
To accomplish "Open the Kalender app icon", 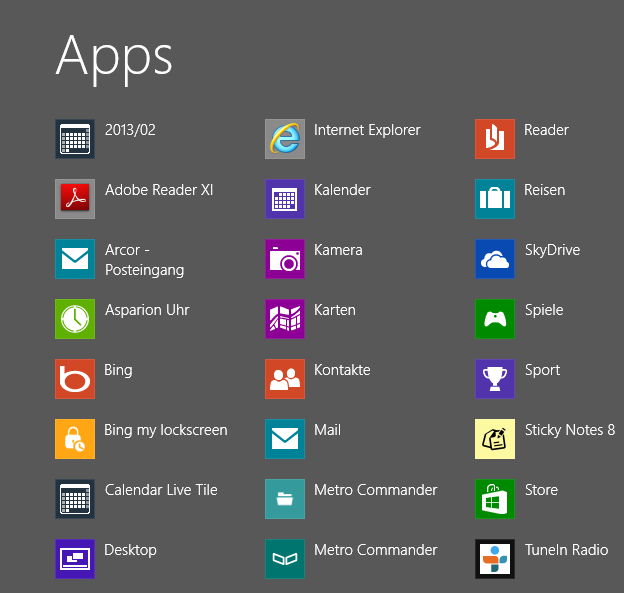I will [285, 199].
